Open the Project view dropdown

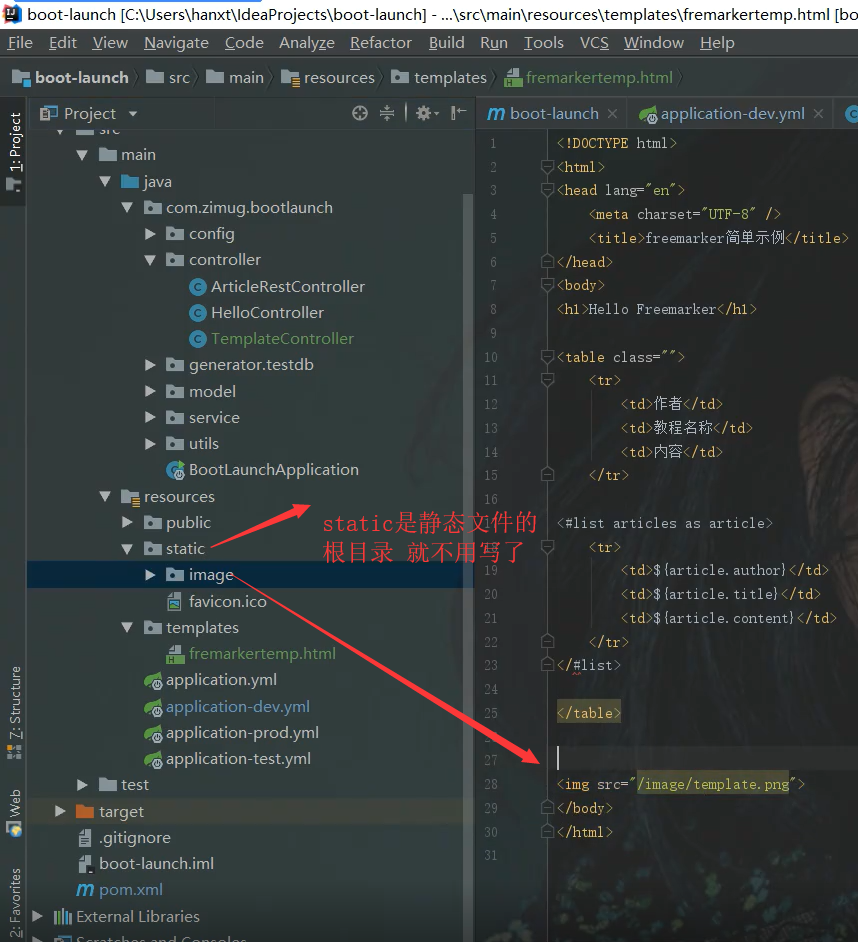click(x=133, y=114)
